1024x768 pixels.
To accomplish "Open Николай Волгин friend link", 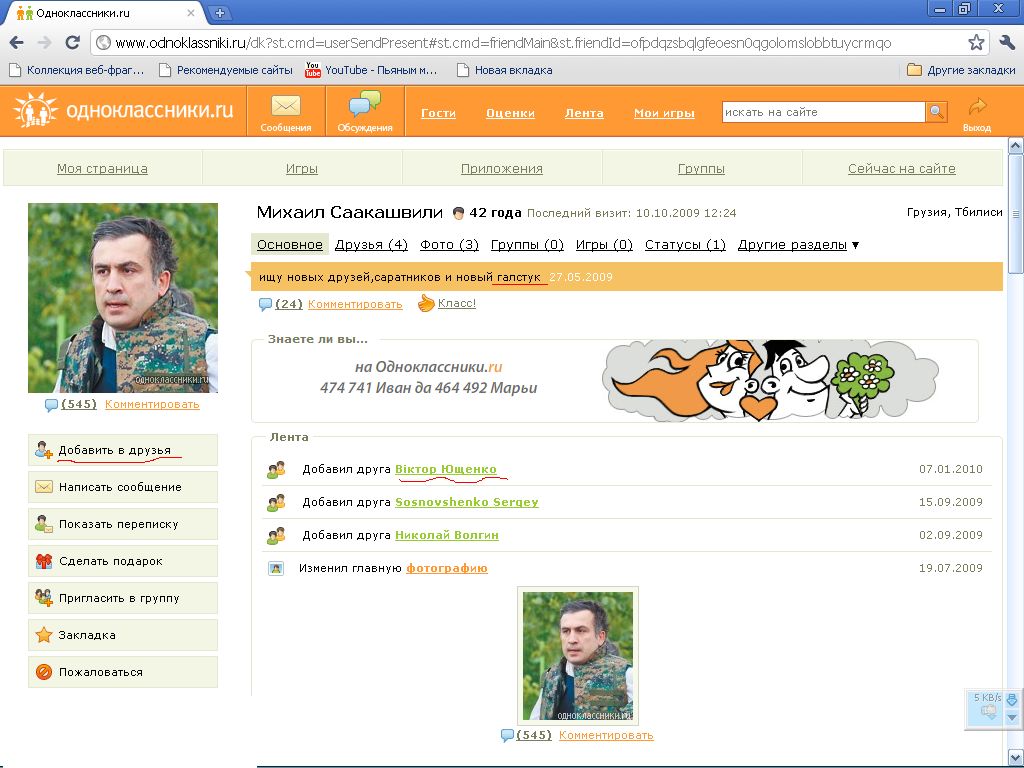I will coord(447,535).
